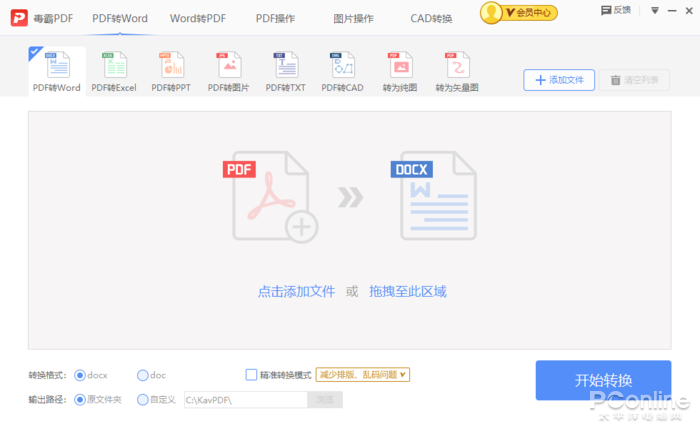Select the PDF转Word conversion icon
Viewport: 700px width, 429px height.
coord(58,65)
